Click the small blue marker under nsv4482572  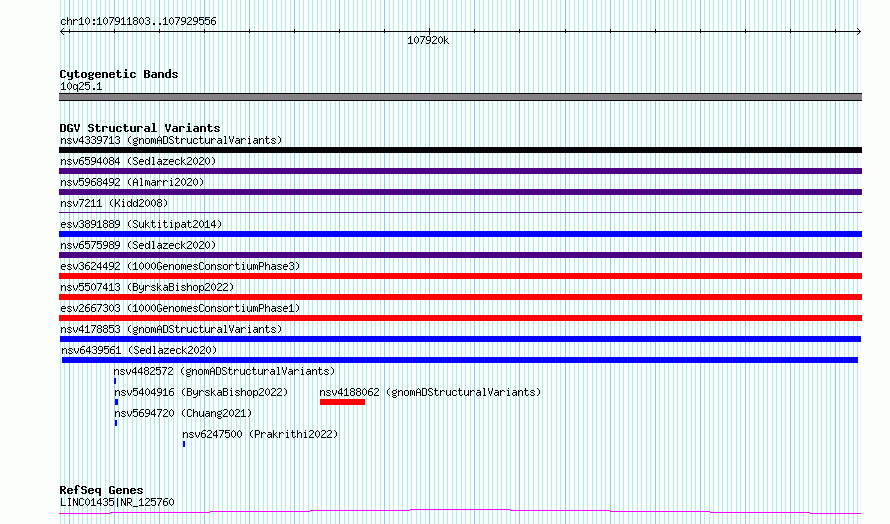[x=115, y=381]
